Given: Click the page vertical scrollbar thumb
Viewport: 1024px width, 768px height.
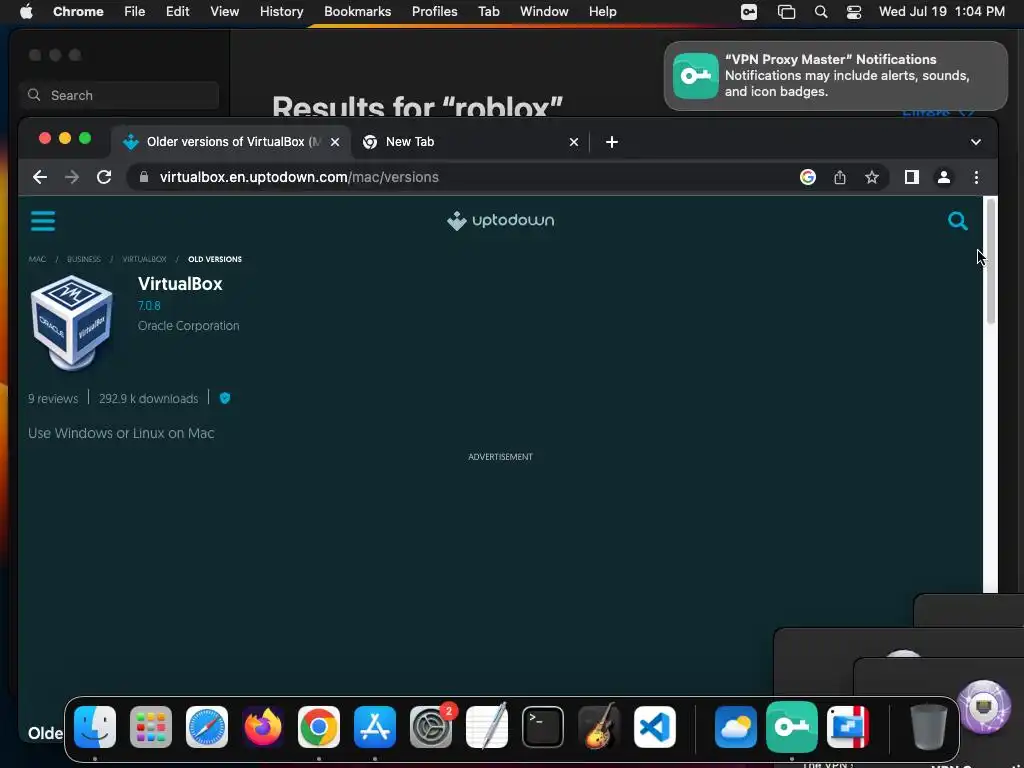Looking at the screenshot, I should [991, 262].
